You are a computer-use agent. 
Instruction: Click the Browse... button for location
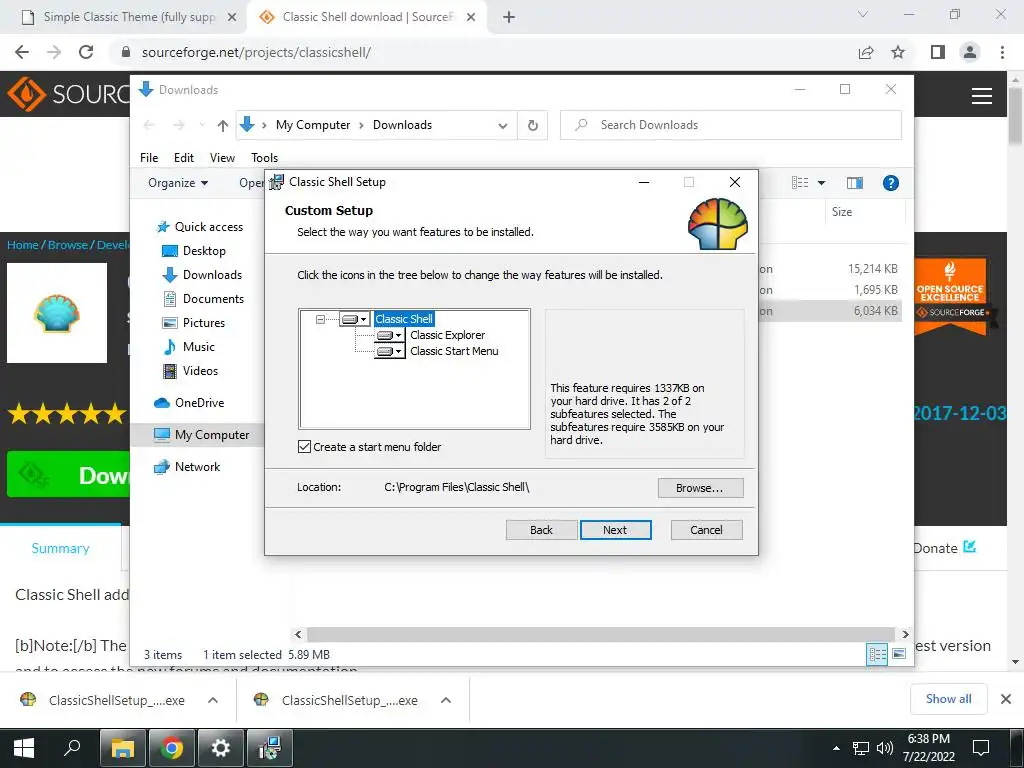click(x=700, y=488)
